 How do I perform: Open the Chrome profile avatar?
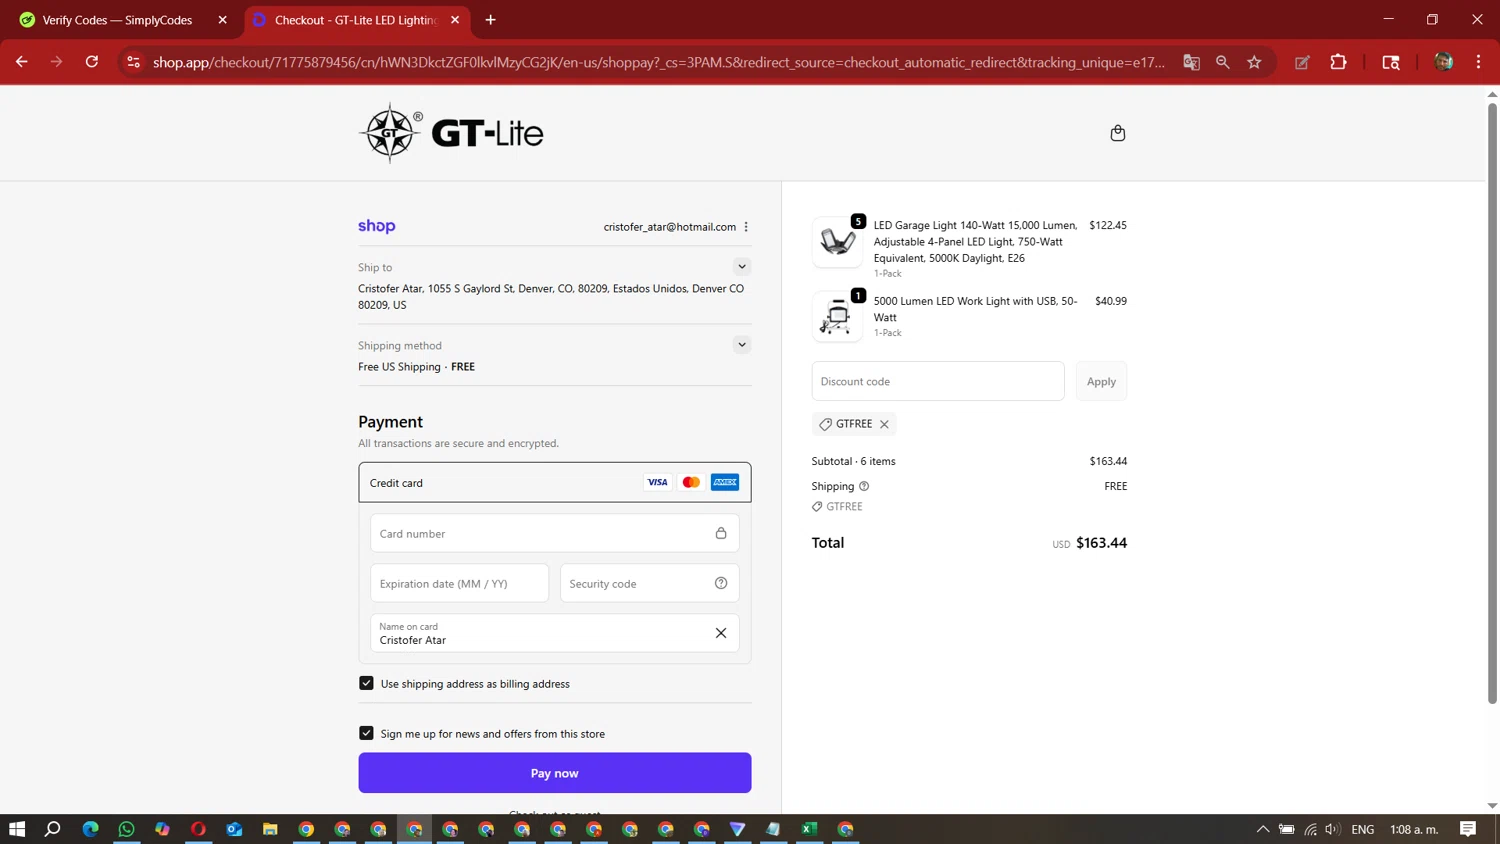1443,62
